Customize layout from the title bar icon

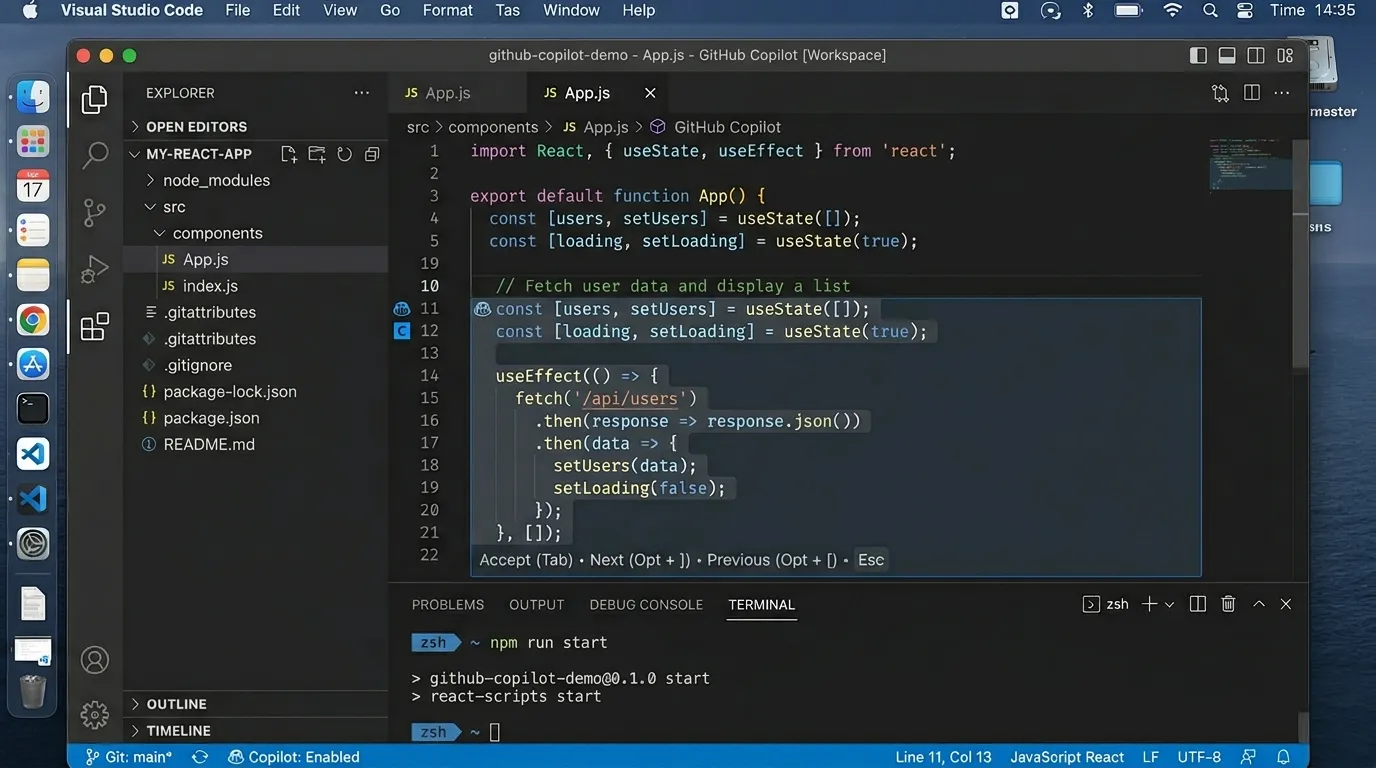[x=1286, y=56]
